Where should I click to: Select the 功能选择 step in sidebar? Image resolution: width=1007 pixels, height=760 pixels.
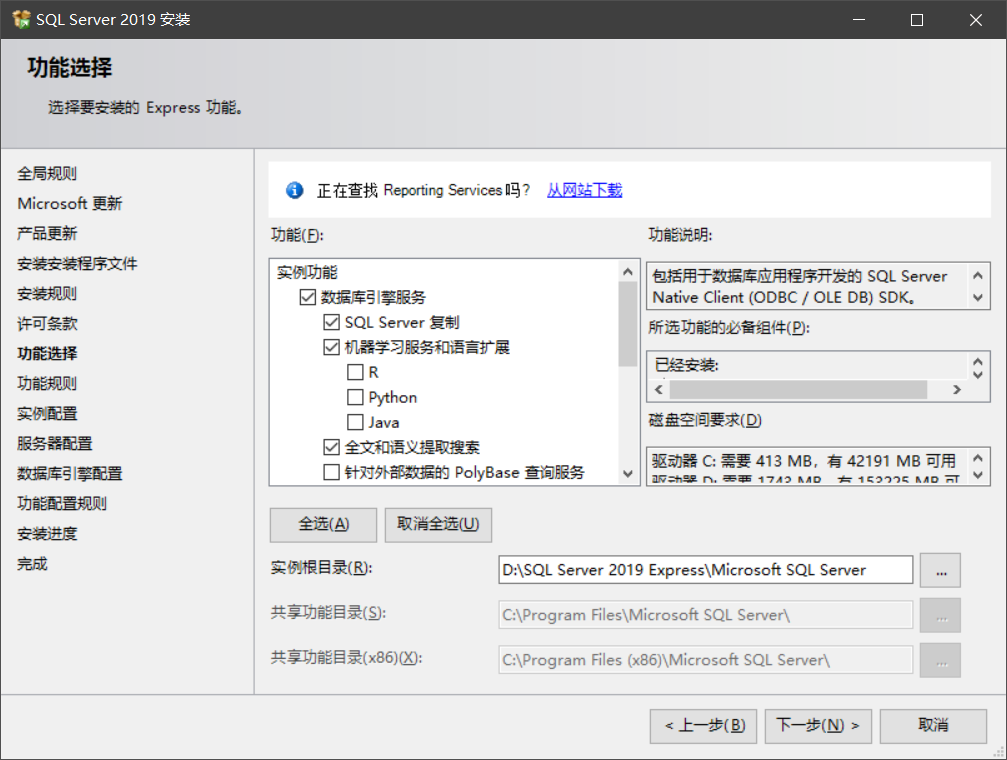[x=47, y=353]
